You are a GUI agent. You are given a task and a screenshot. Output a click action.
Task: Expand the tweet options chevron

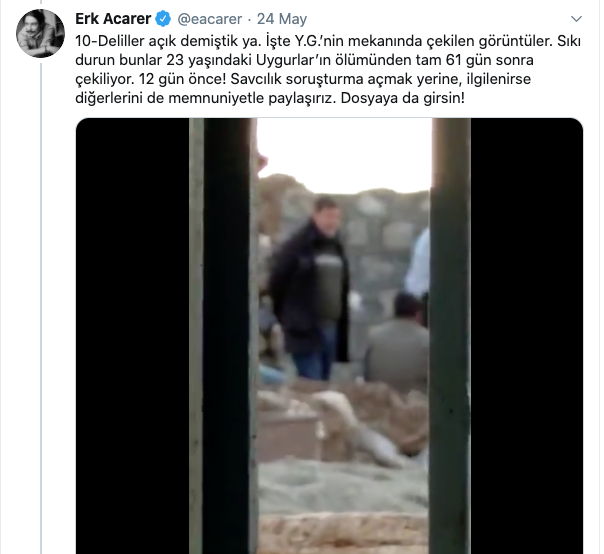[x=576, y=18]
